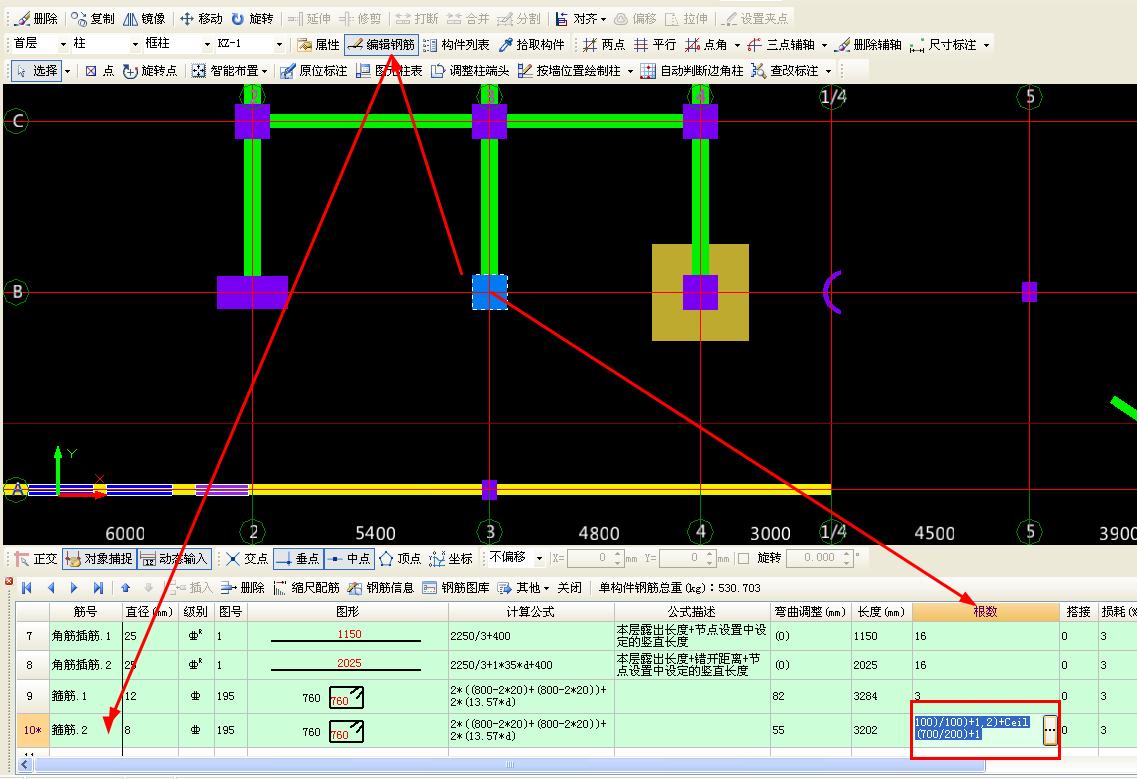Click 筋号 column header
1137x779 pixels.
click(x=86, y=611)
